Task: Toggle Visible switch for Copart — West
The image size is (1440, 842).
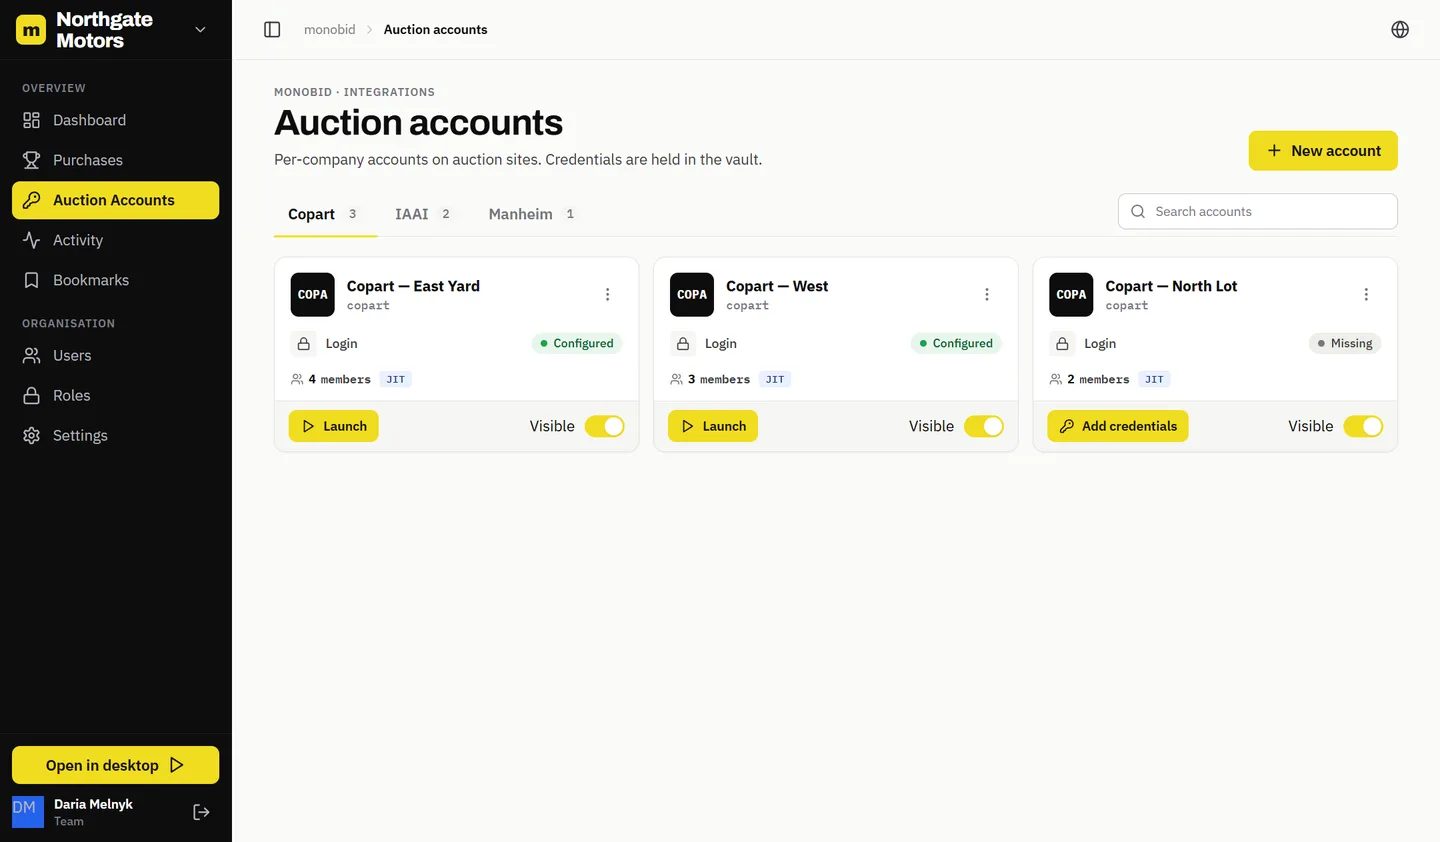Action: [x=984, y=426]
